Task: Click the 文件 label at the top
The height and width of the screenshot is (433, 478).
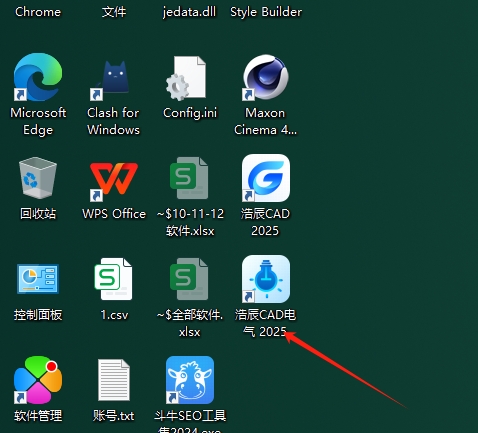Action: (114, 12)
